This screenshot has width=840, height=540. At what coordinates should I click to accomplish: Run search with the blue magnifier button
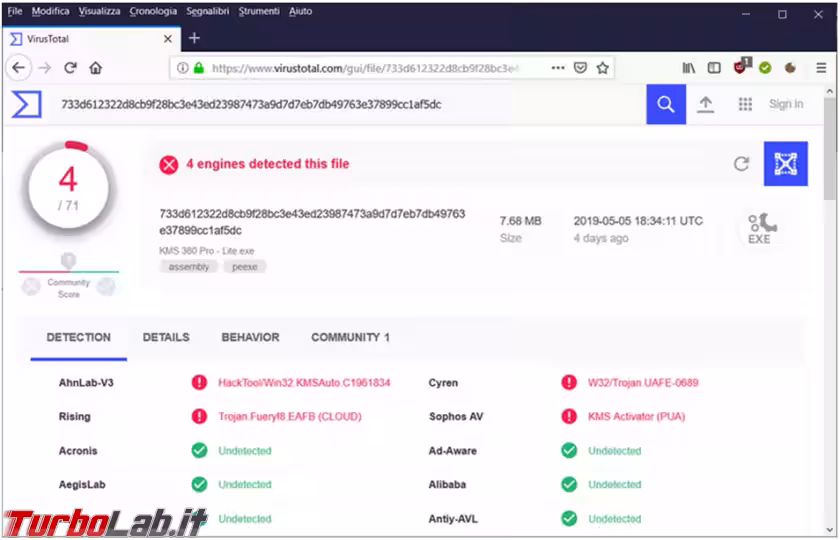666,104
